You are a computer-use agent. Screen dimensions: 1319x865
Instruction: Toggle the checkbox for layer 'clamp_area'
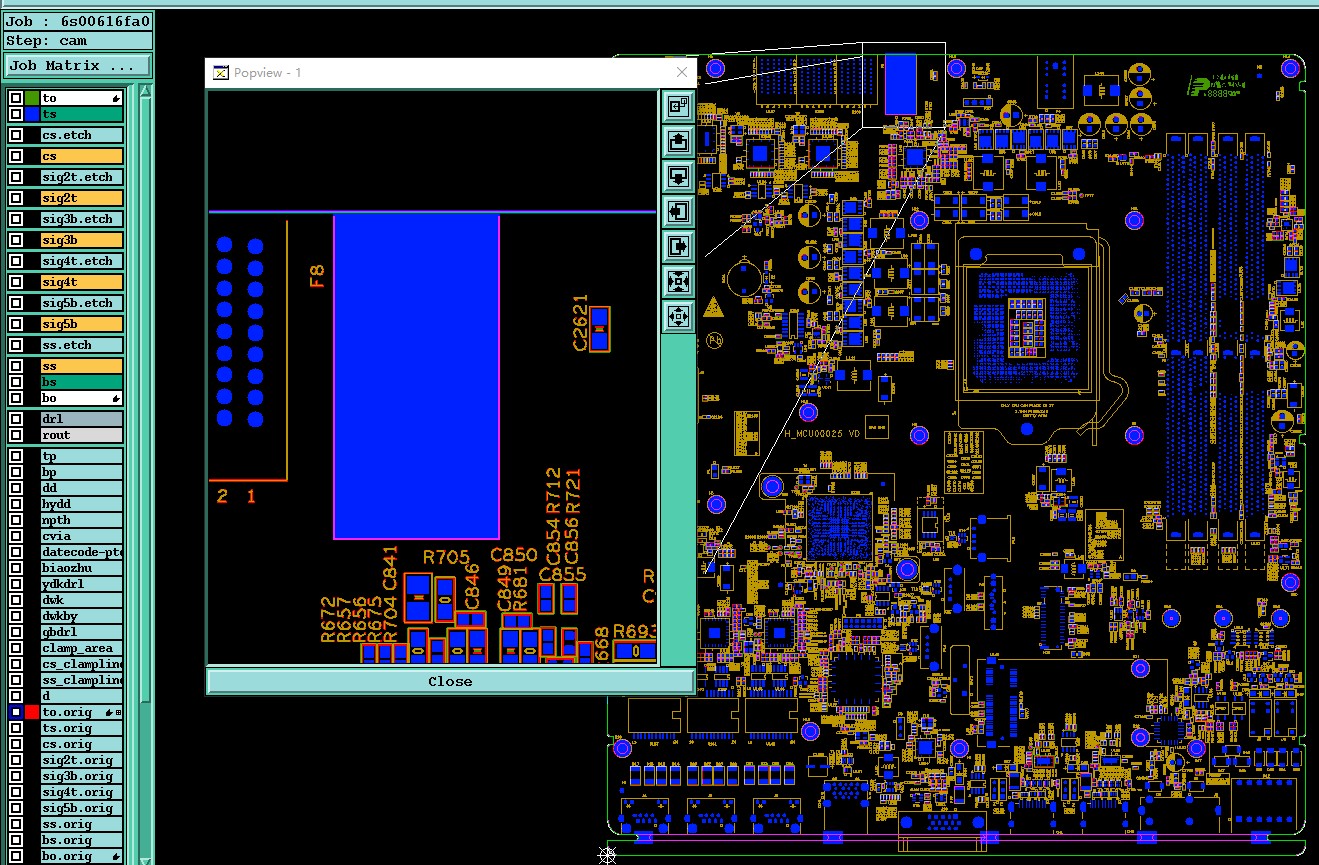16,648
